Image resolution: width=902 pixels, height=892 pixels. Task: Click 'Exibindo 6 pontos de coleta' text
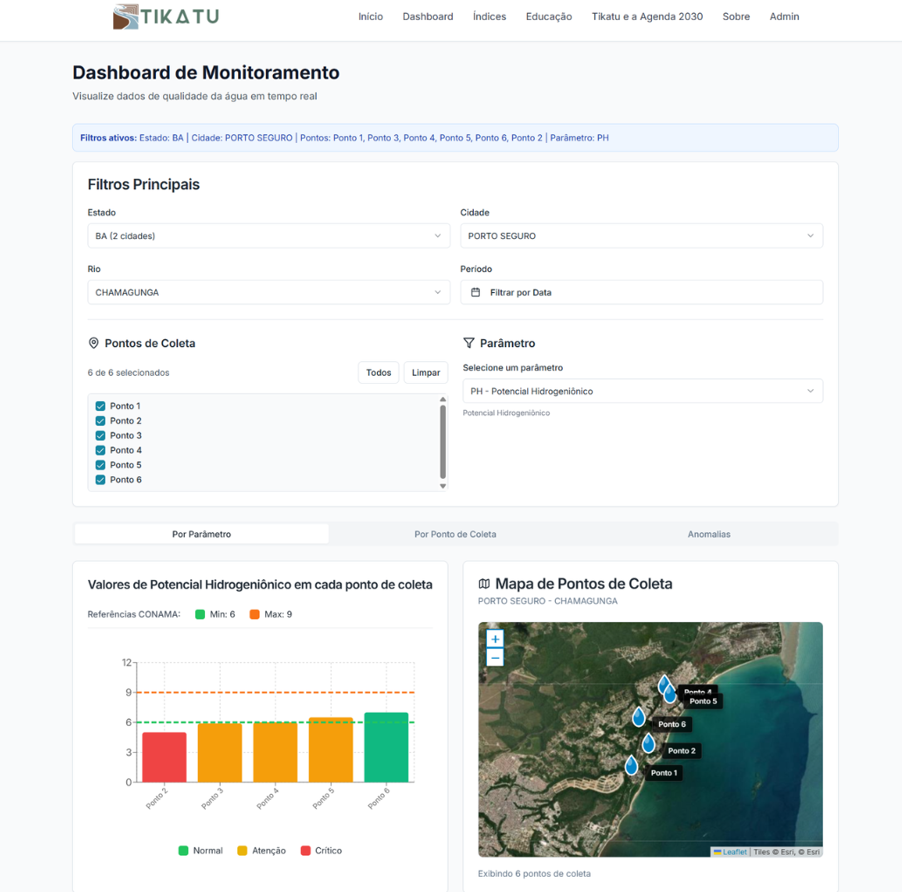(534, 874)
